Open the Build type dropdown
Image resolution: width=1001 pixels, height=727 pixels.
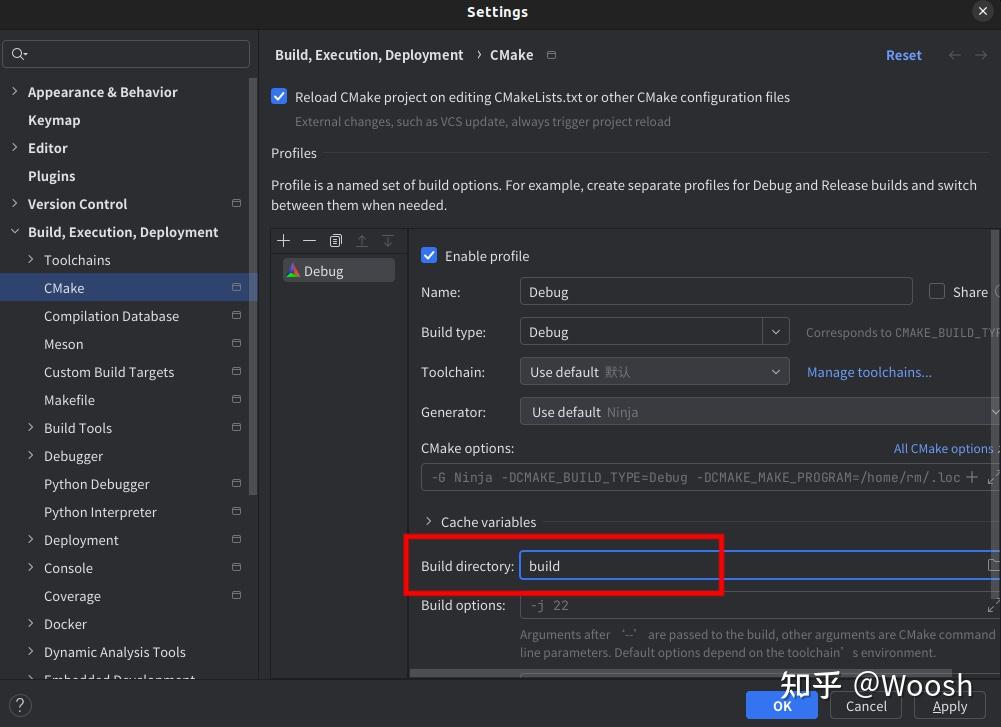tap(776, 332)
